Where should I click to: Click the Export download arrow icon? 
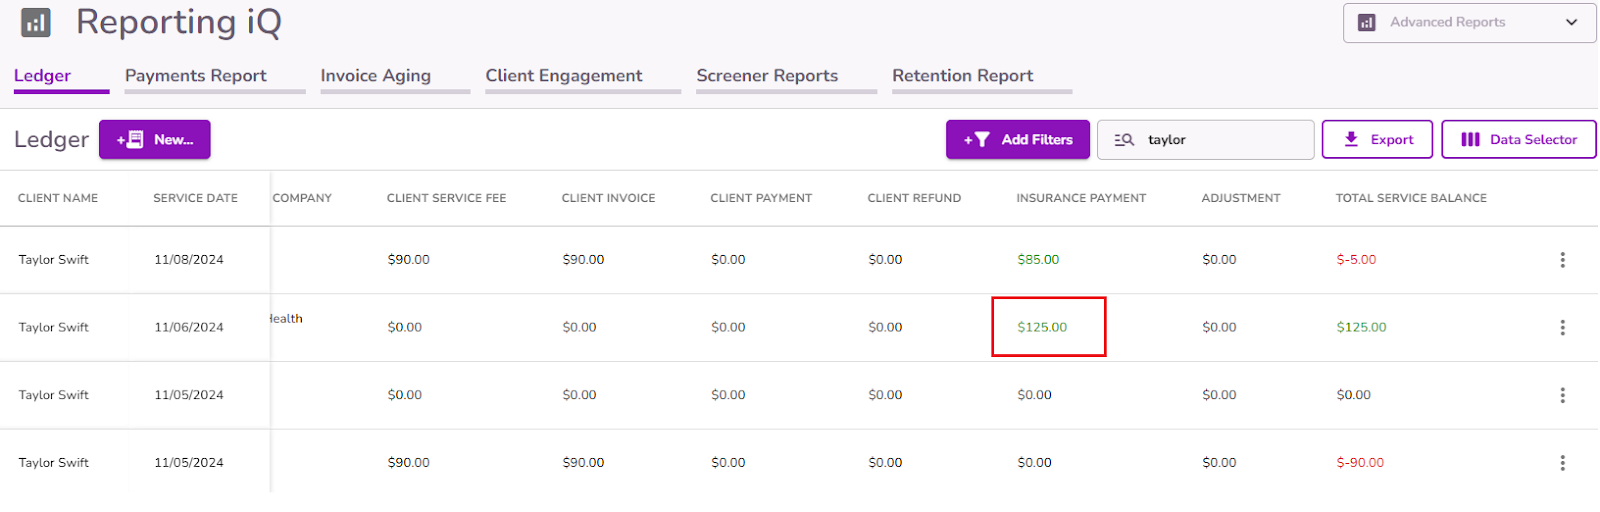(1351, 139)
